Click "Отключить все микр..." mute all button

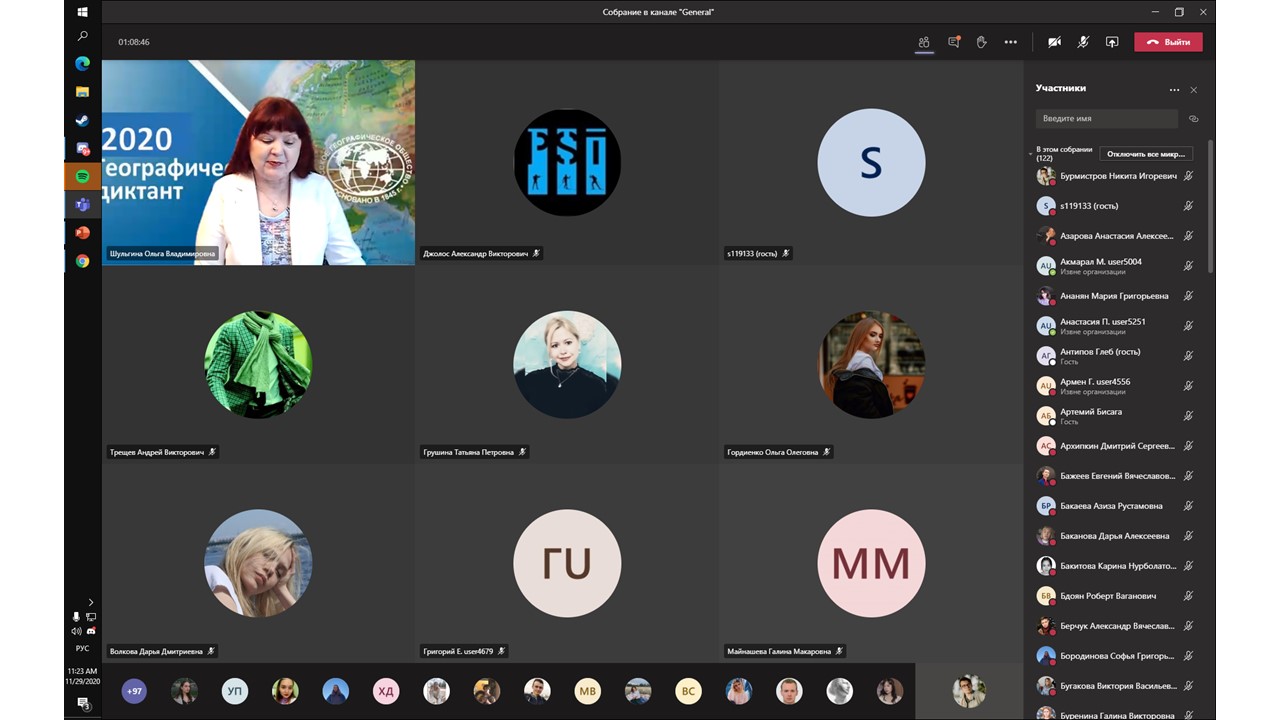[1145, 154]
